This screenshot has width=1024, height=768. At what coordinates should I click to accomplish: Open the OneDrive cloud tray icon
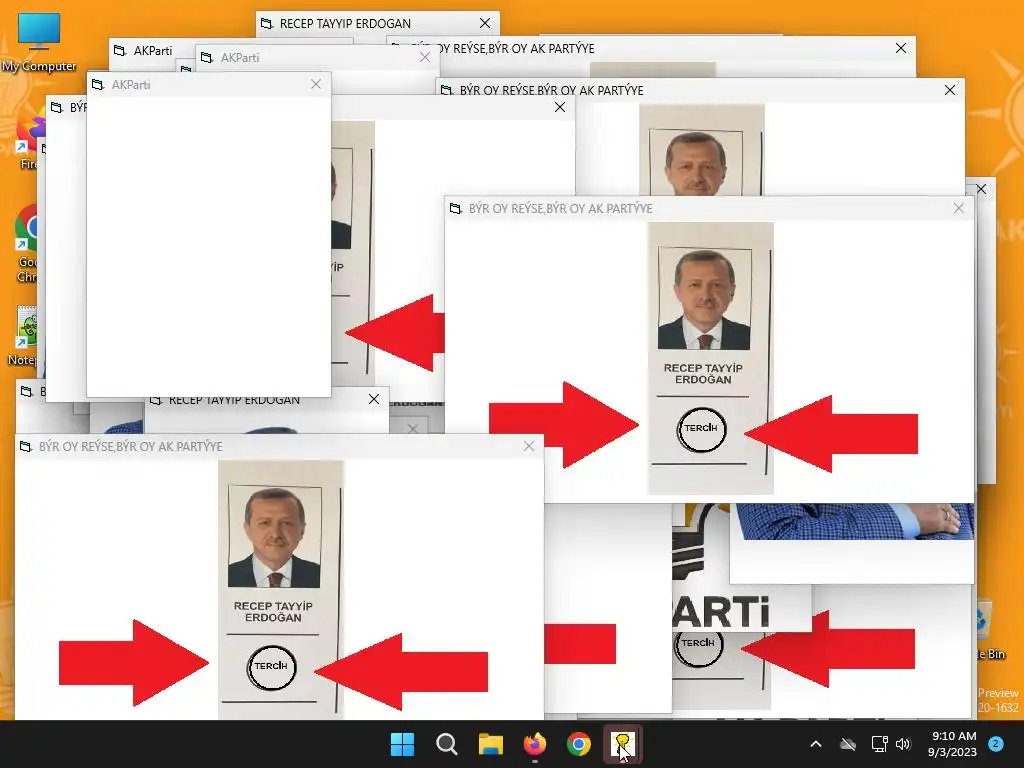pos(848,744)
